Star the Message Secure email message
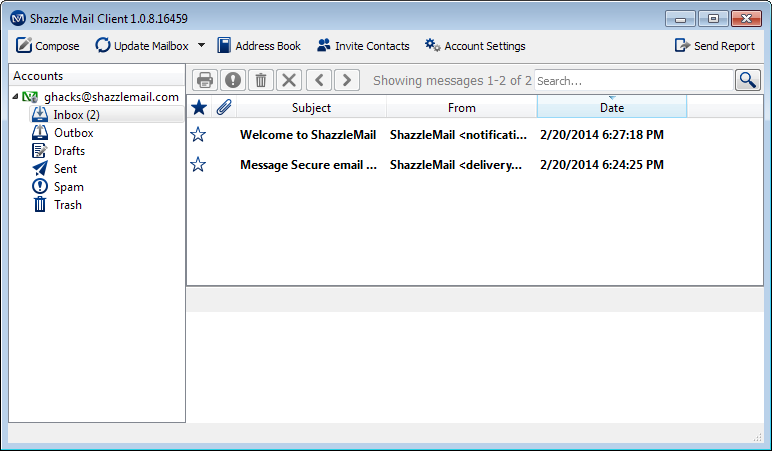Screen dimensions: 772x451 tap(198, 165)
